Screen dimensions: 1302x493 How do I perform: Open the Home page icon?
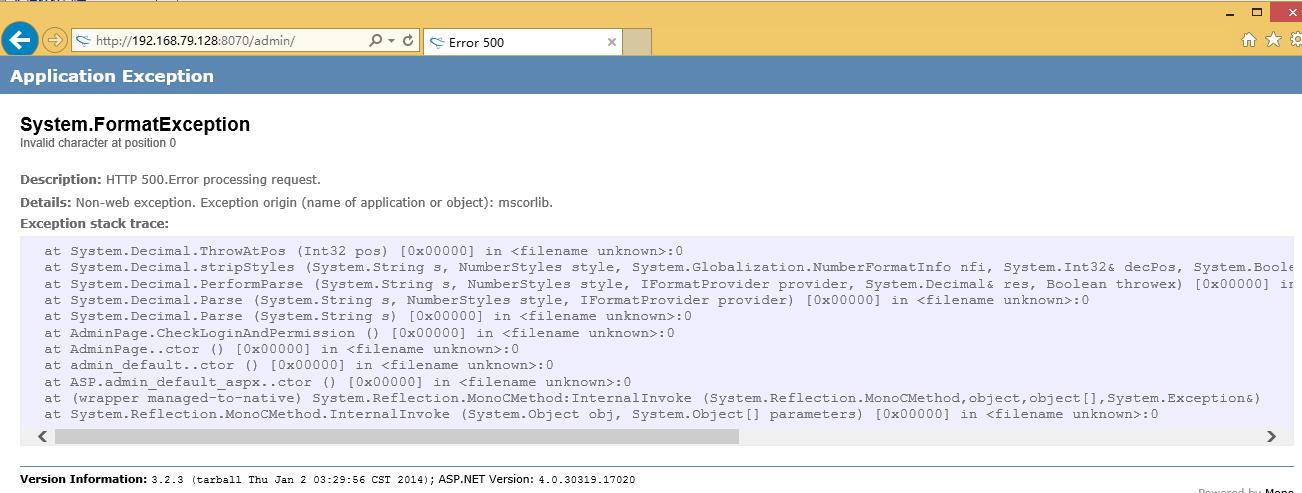coord(1248,40)
